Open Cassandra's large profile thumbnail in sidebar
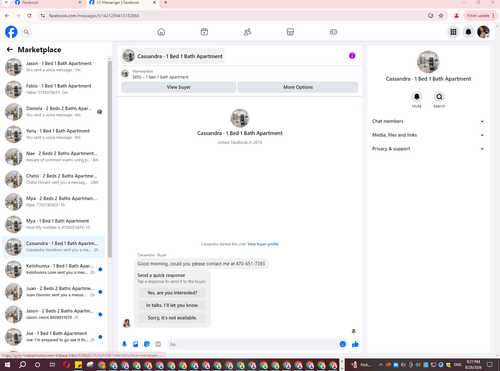Screen dimensions: 500x371 pyautogui.click(x=428, y=62)
